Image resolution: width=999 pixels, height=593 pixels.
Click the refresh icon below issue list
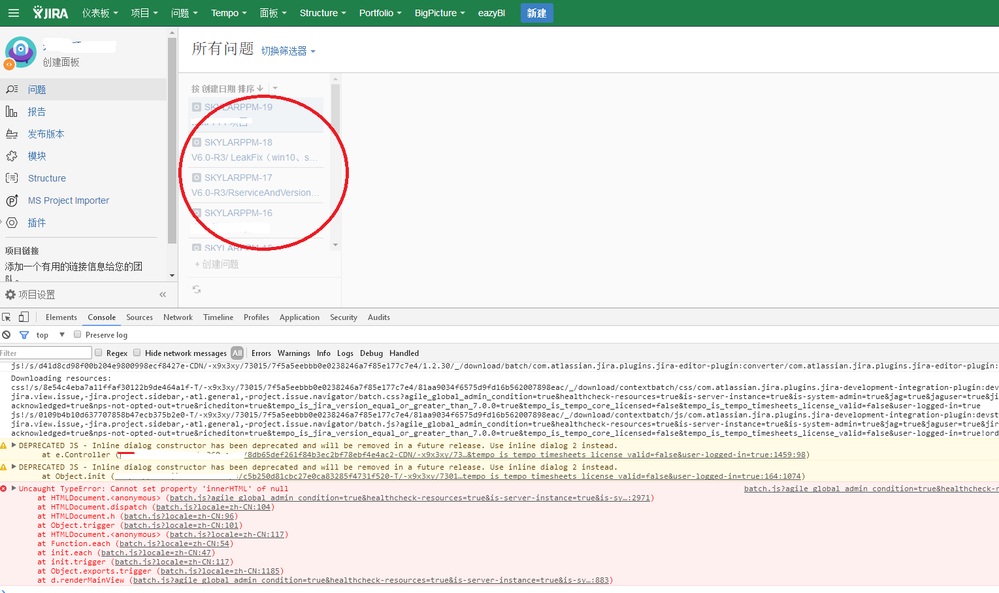tap(197, 289)
